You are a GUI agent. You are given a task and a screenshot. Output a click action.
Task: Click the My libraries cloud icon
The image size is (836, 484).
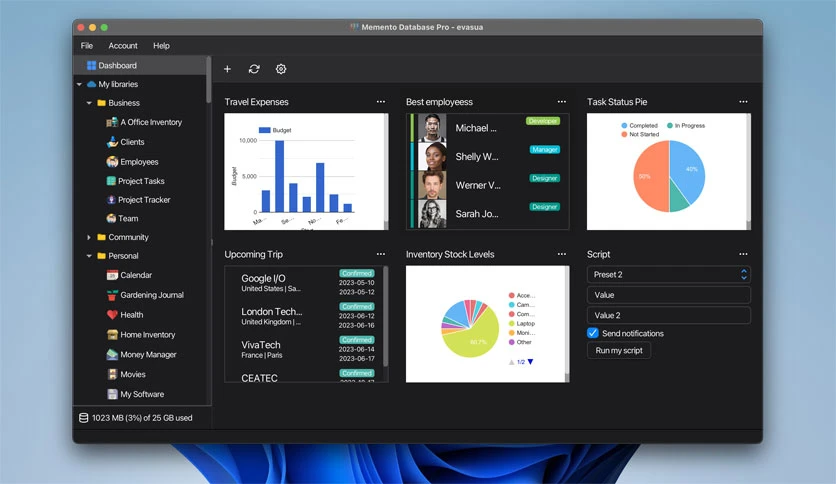pyautogui.click(x=91, y=84)
